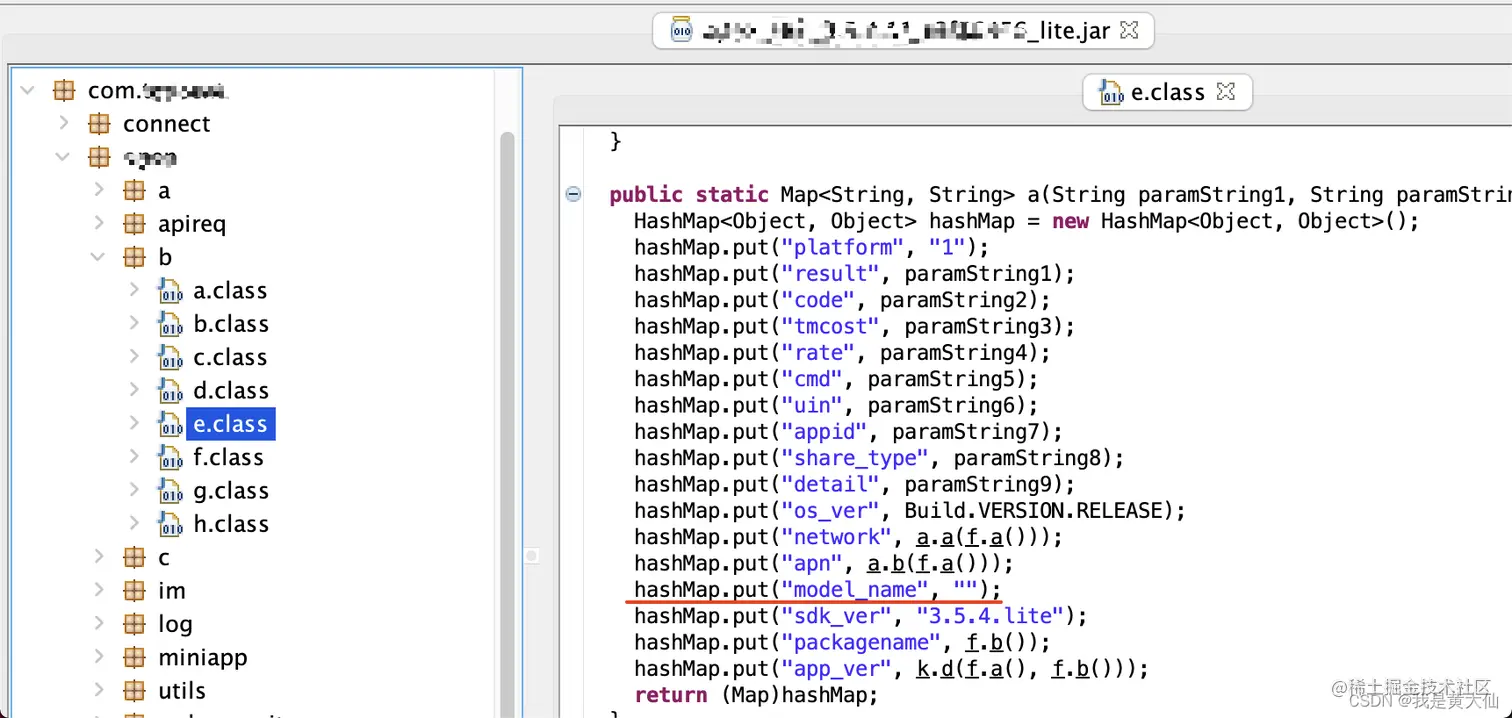Select the apireq package label
Viewport: 1512px width, 718px height.
(x=192, y=224)
